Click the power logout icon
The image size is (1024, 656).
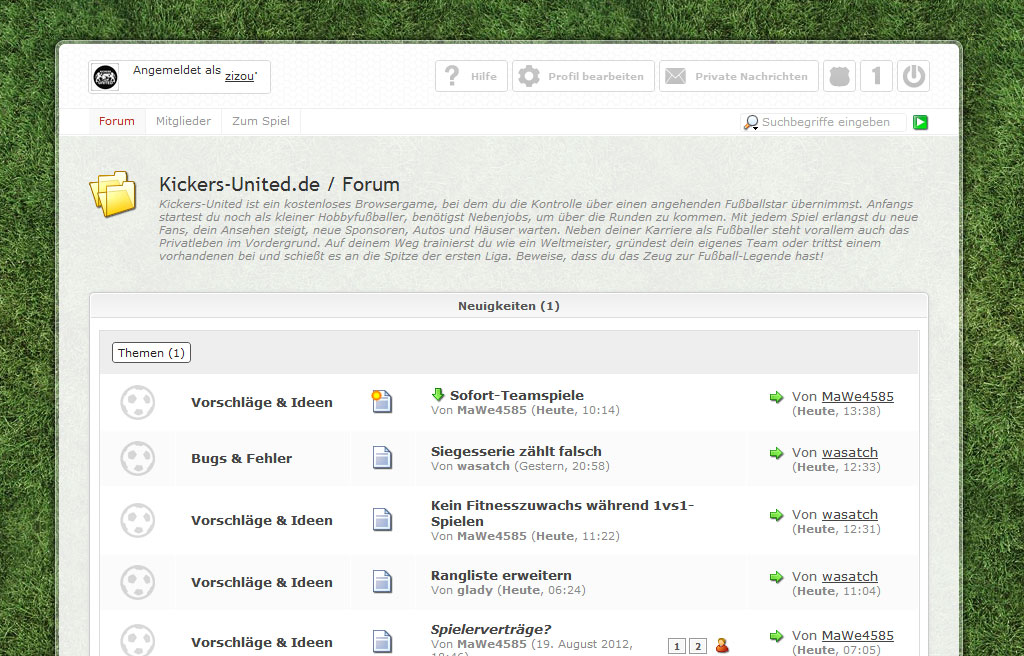[x=913, y=76]
